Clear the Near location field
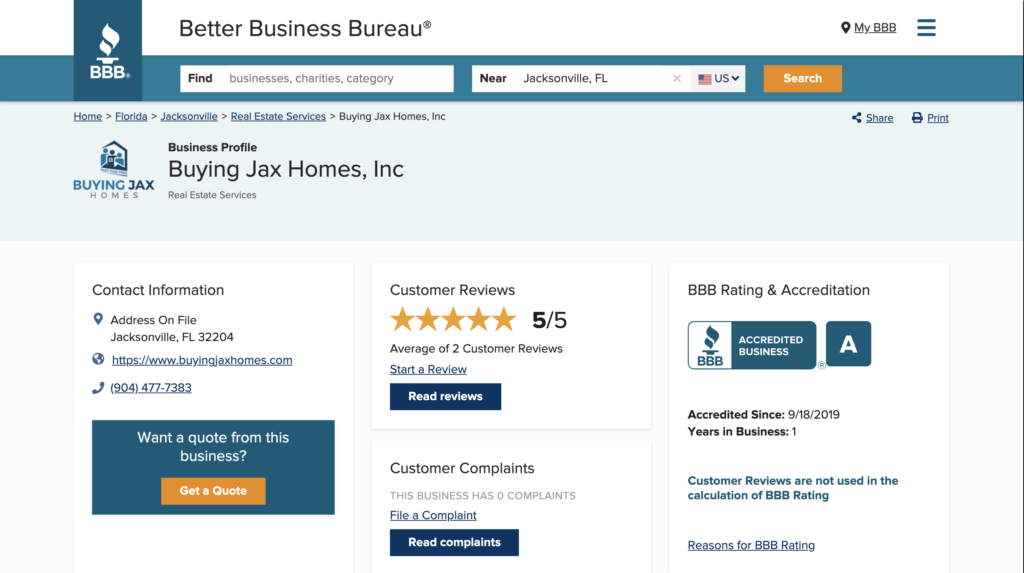The width and height of the screenshot is (1024, 573). (x=677, y=79)
